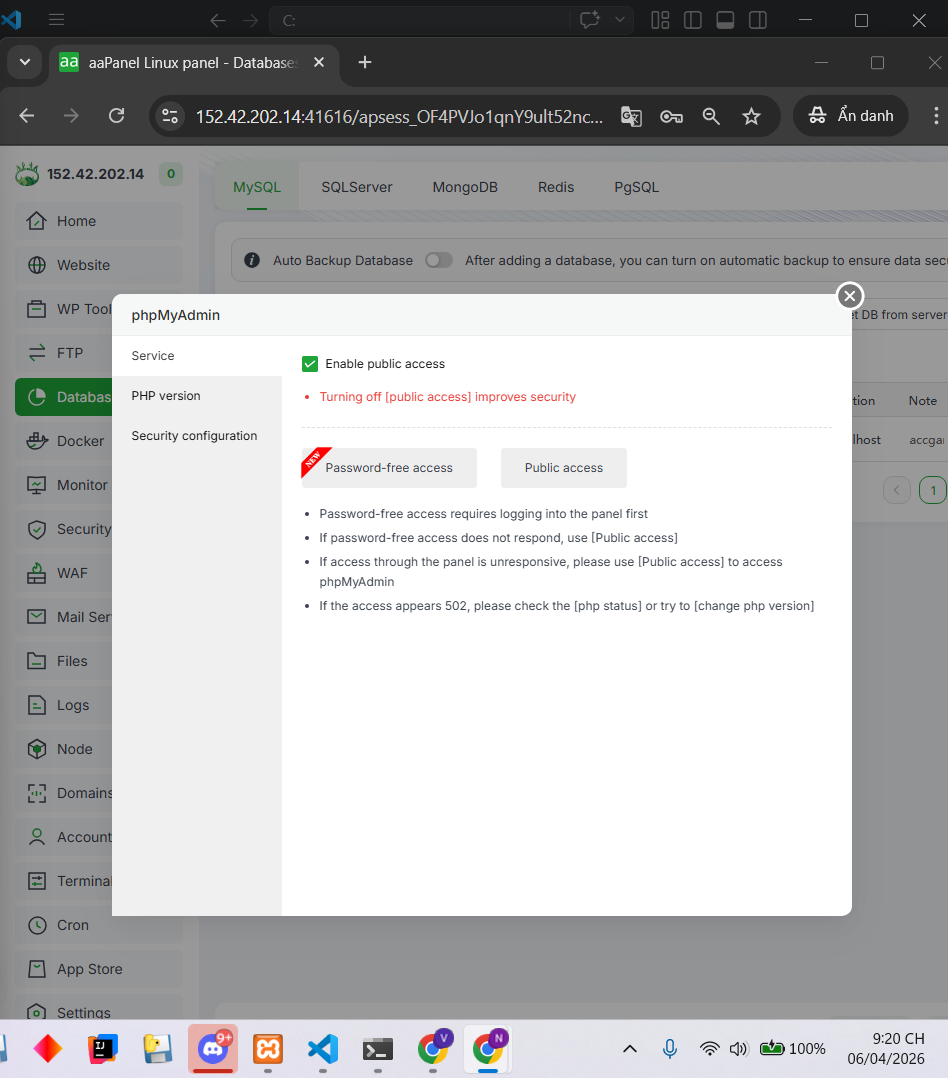Open the Copilot dropdown arrow in title bar
Screen dimensions: 948x1078
click(620, 20)
